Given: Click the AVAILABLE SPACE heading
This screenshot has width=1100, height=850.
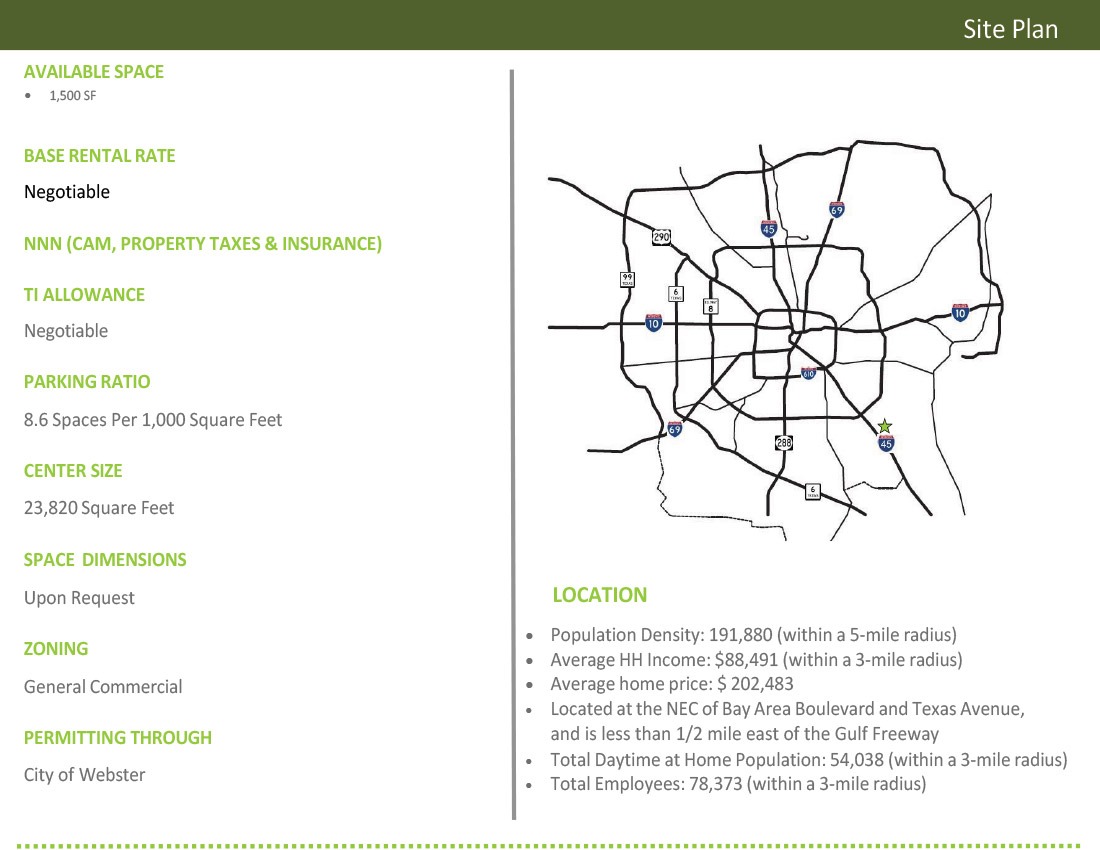Looking at the screenshot, I should point(94,72).
